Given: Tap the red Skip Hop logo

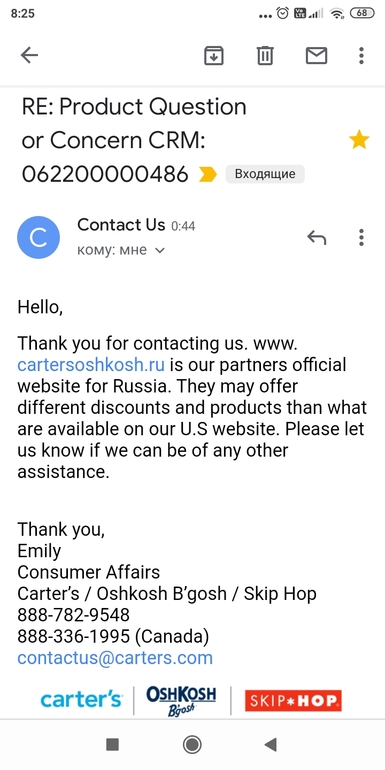Looking at the screenshot, I should [x=293, y=700].
